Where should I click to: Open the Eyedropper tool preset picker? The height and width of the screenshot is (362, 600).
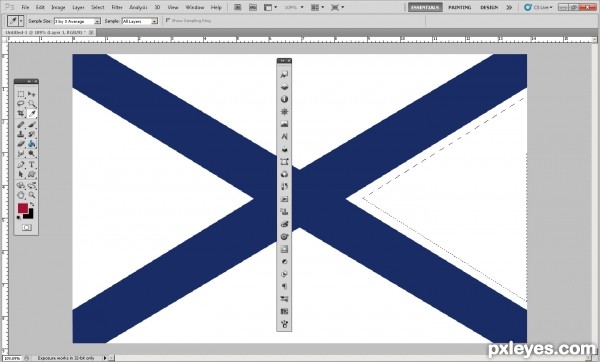pos(21,21)
